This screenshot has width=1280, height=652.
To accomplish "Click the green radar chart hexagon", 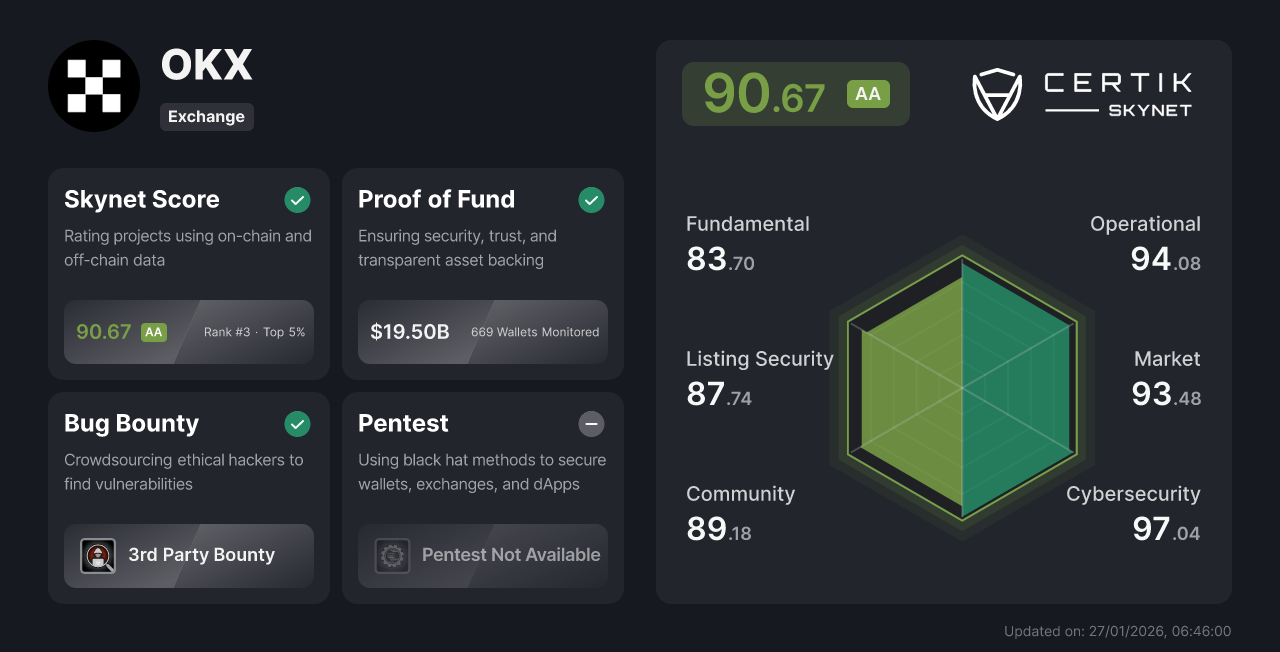I will [x=962, y=387].
